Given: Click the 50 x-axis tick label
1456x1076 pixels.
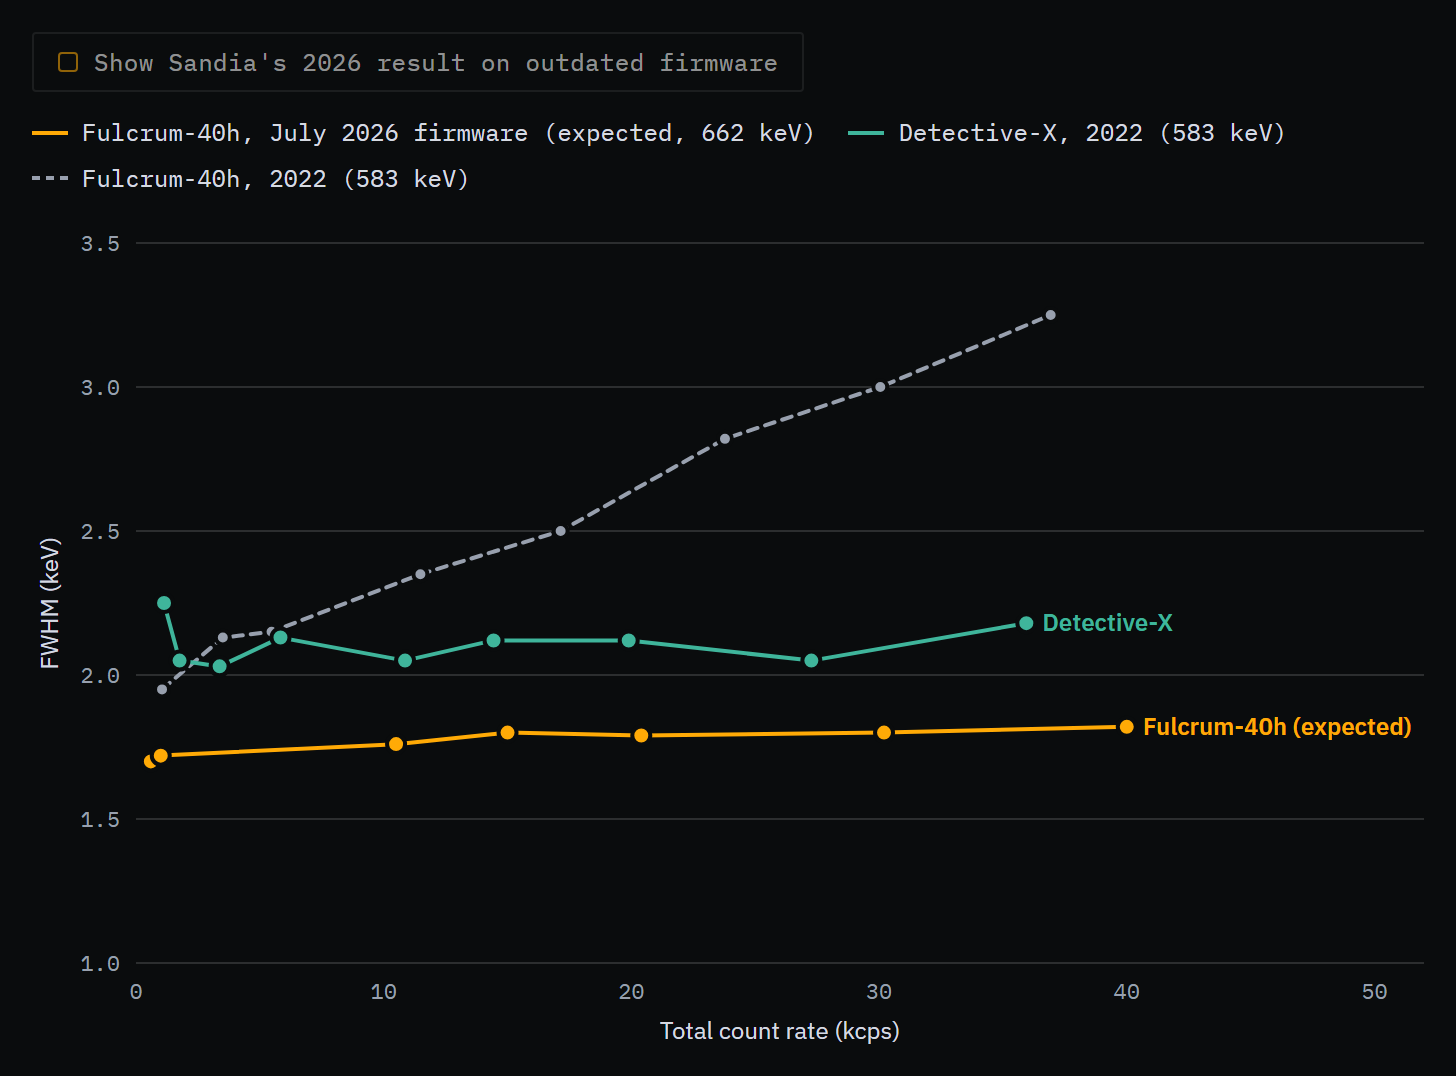Looking at the screenshot, I should (x=1374, y=992).
